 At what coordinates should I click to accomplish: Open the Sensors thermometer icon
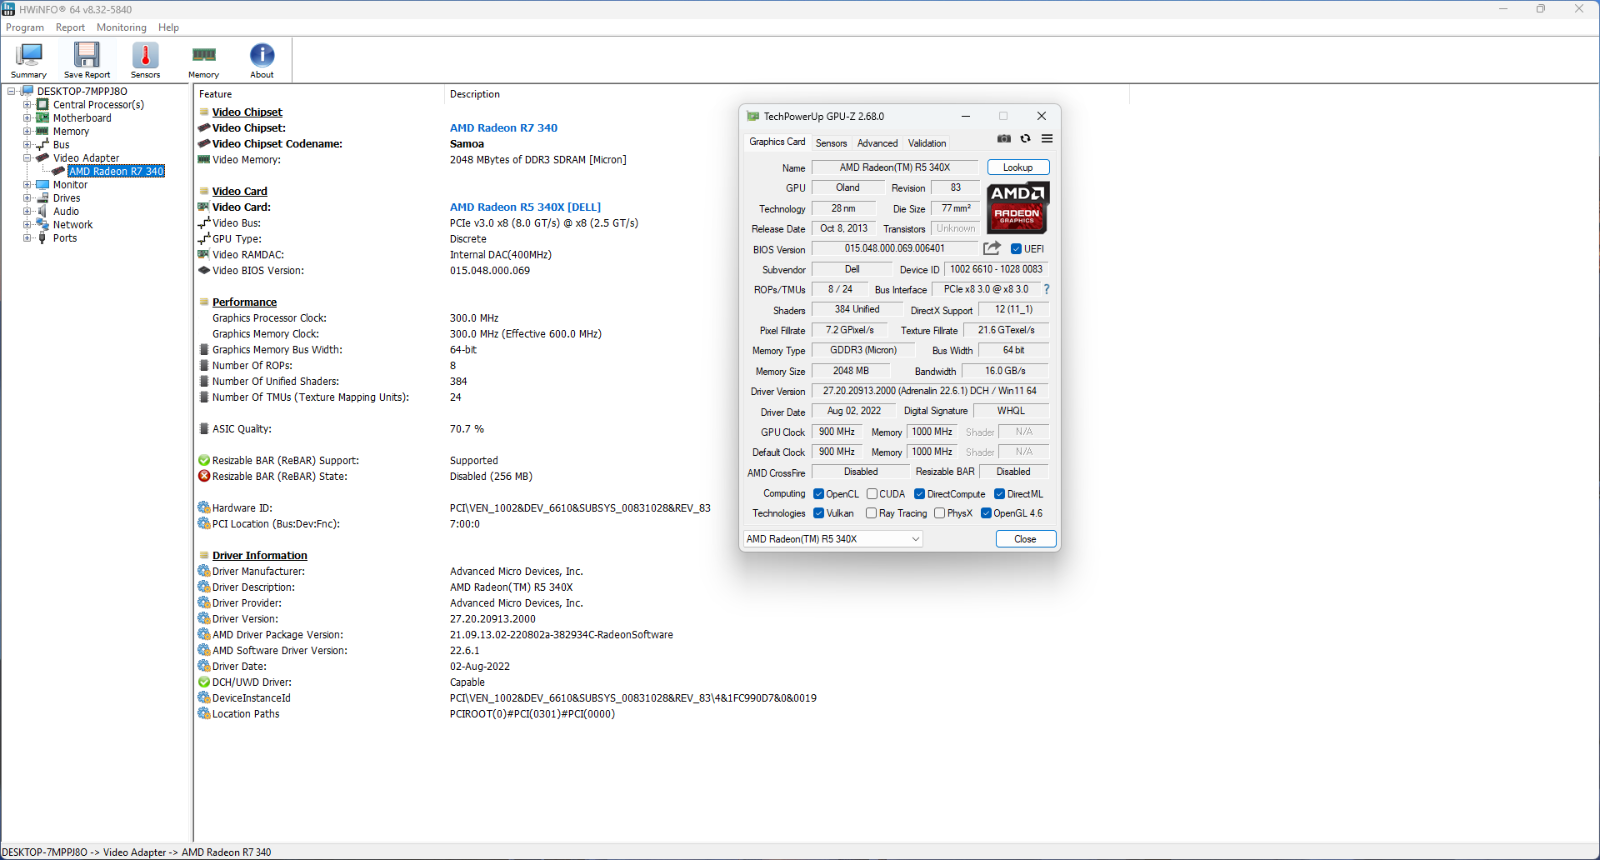coord(145,60)
